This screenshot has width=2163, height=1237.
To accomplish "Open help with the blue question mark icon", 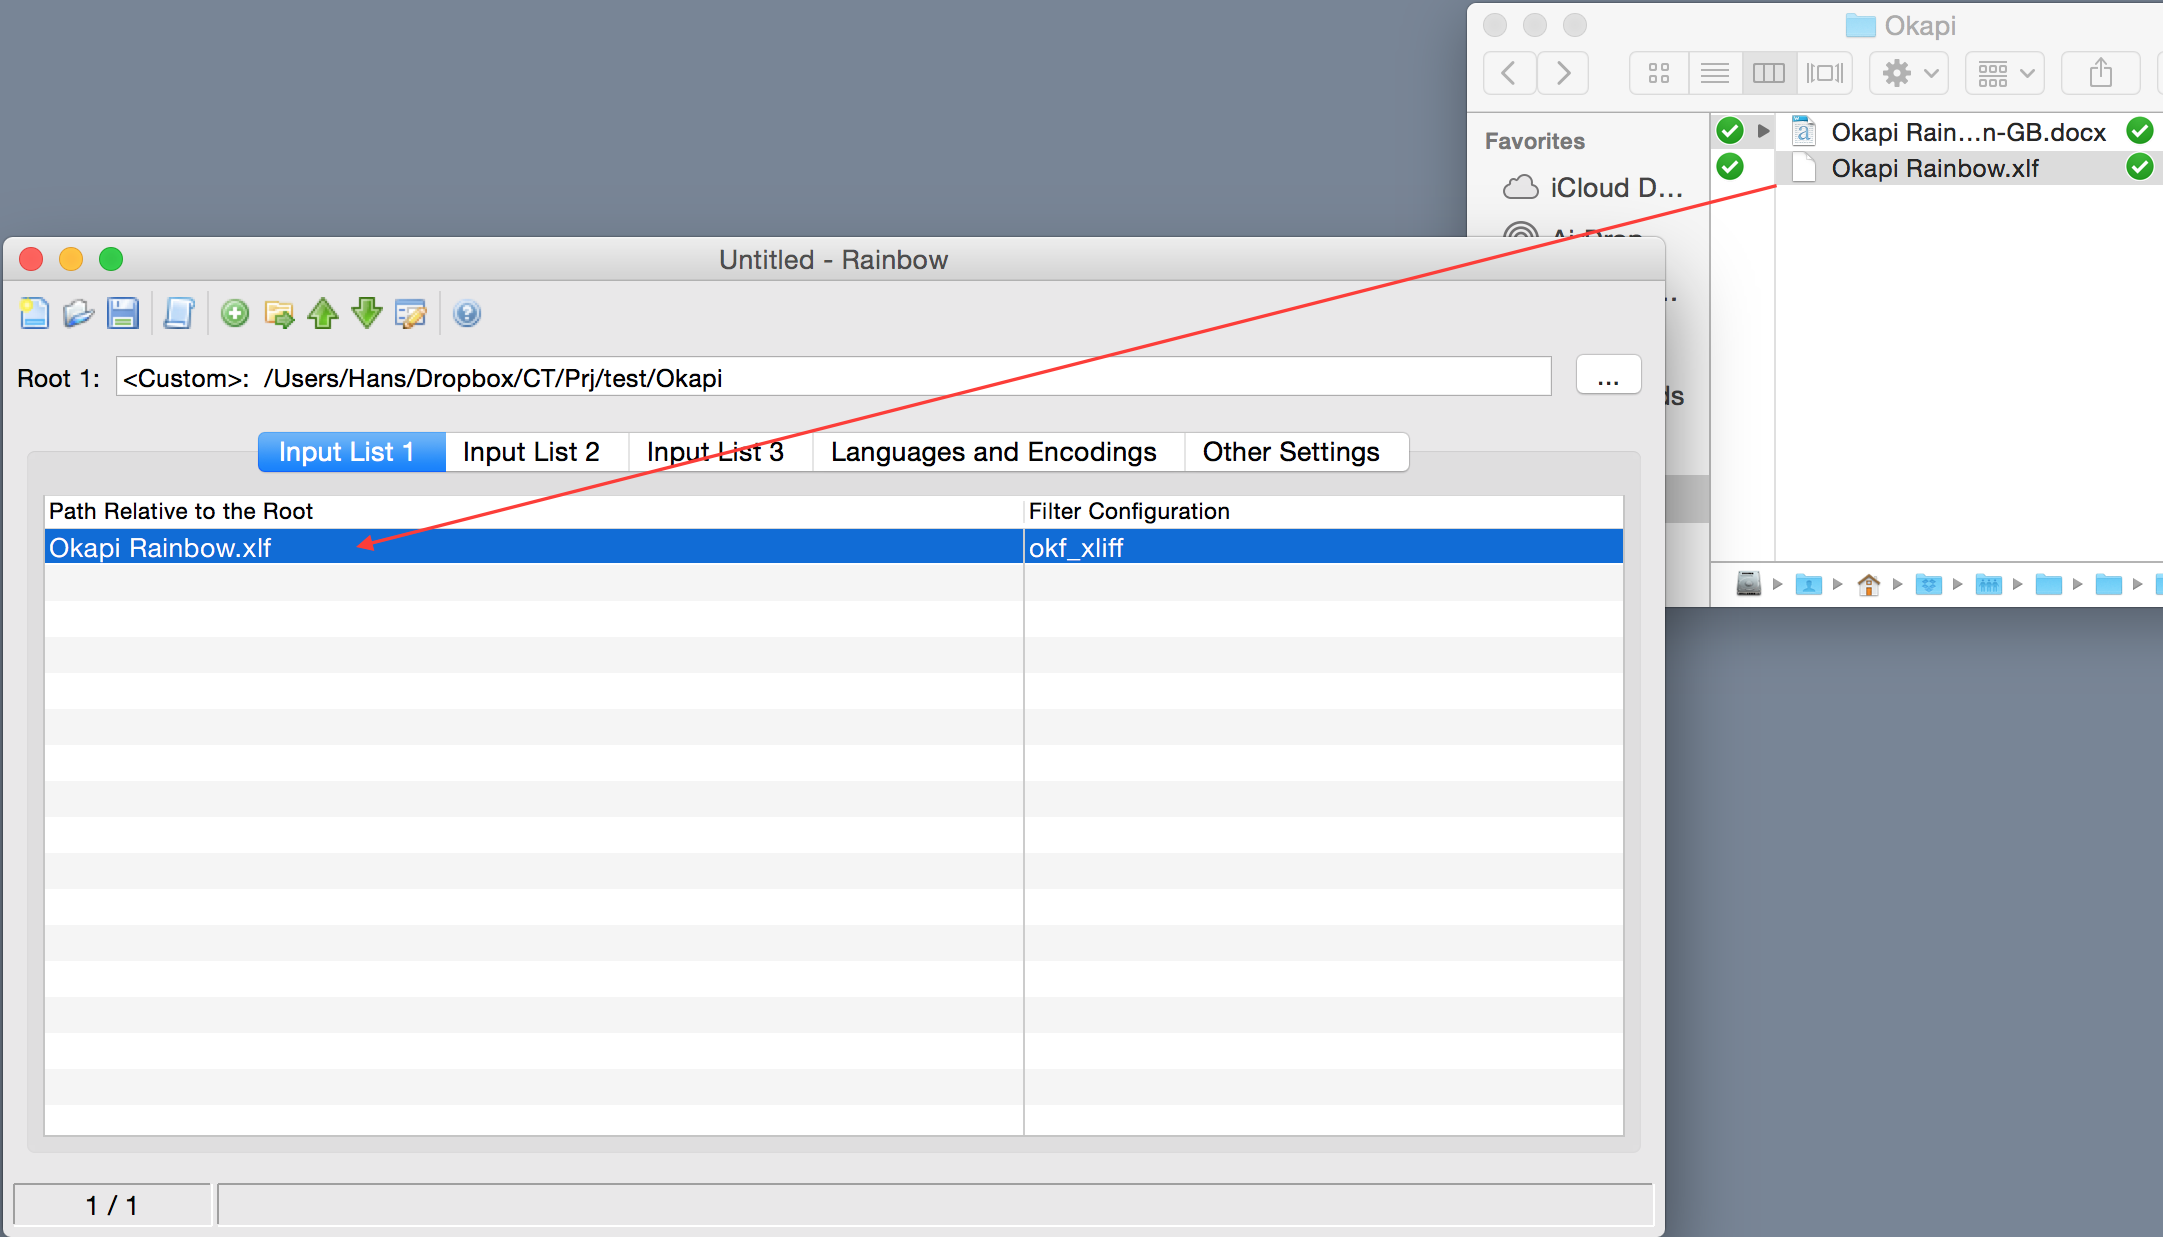I will coord(467,314).
